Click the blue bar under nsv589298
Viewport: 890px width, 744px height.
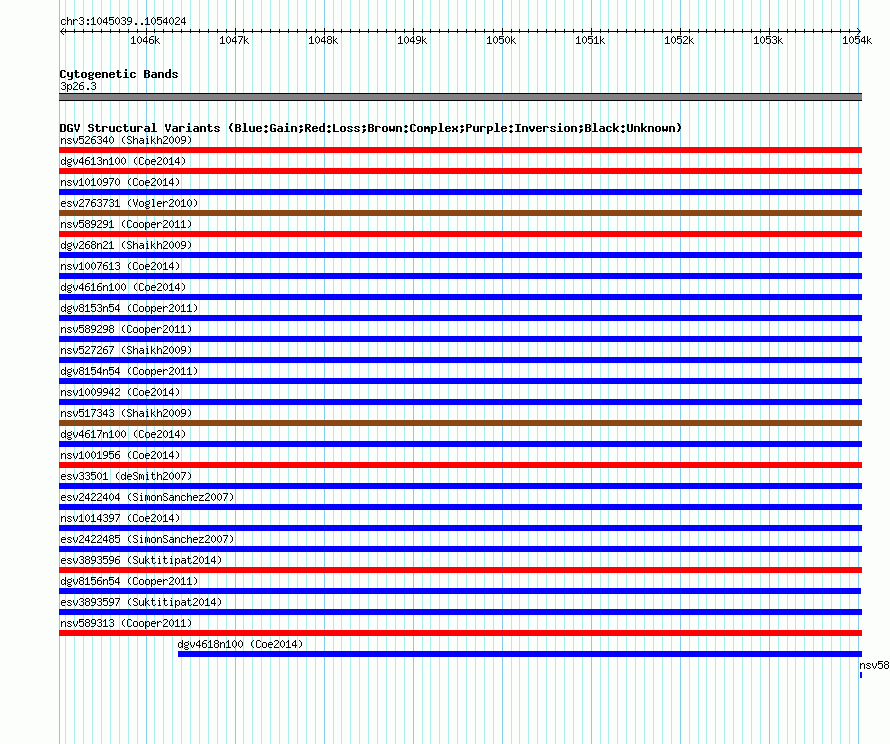(460, 339)
